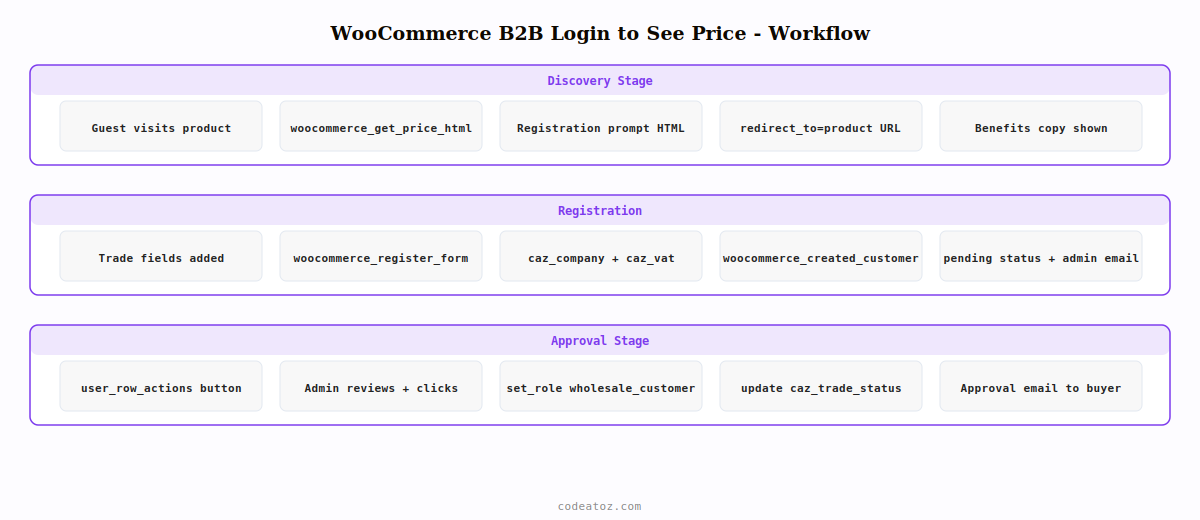The height and width of the screenshot is (520, 1200).
Task: Click the 'Benefits copy shown' card
Action: [x=1041, y=126]
